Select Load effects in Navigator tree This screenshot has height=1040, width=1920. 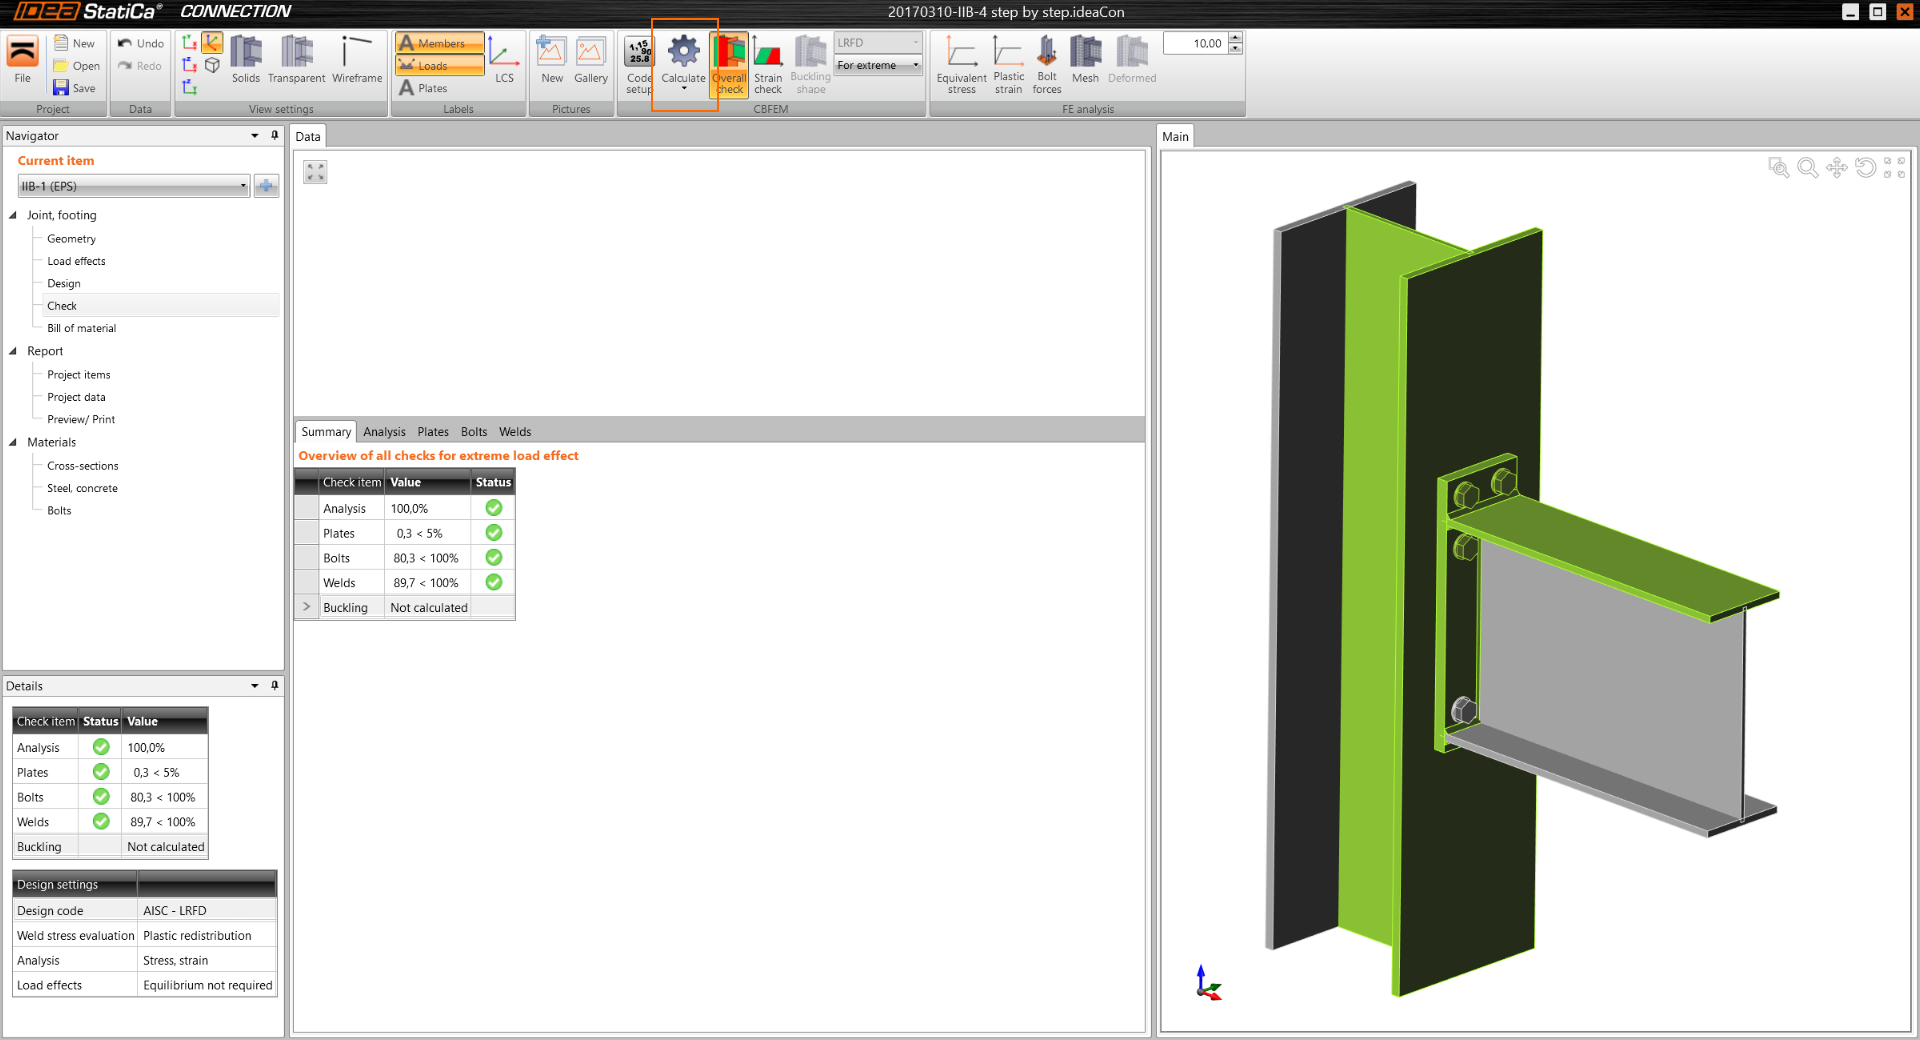point(76,261)
